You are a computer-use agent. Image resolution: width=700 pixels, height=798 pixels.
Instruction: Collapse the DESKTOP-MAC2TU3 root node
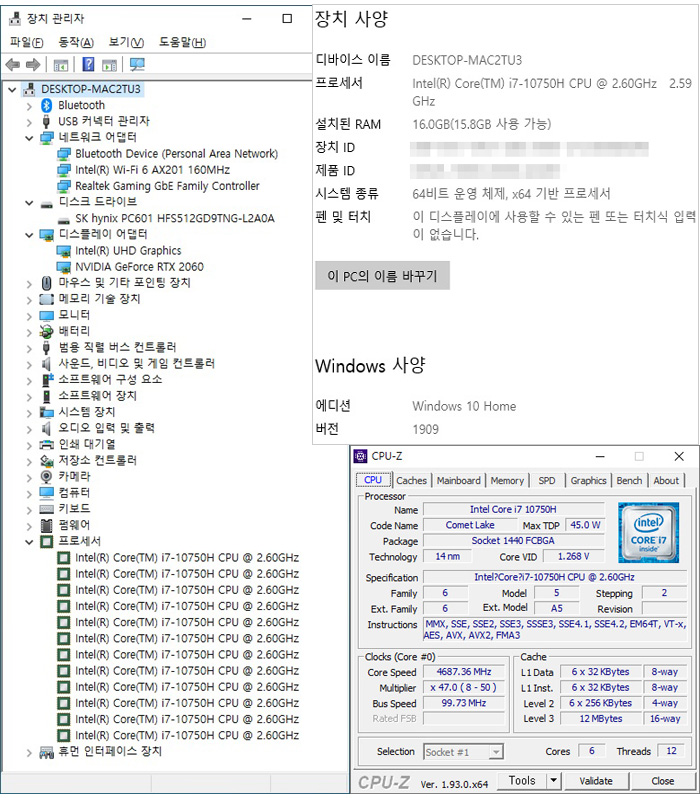point(13,90)
